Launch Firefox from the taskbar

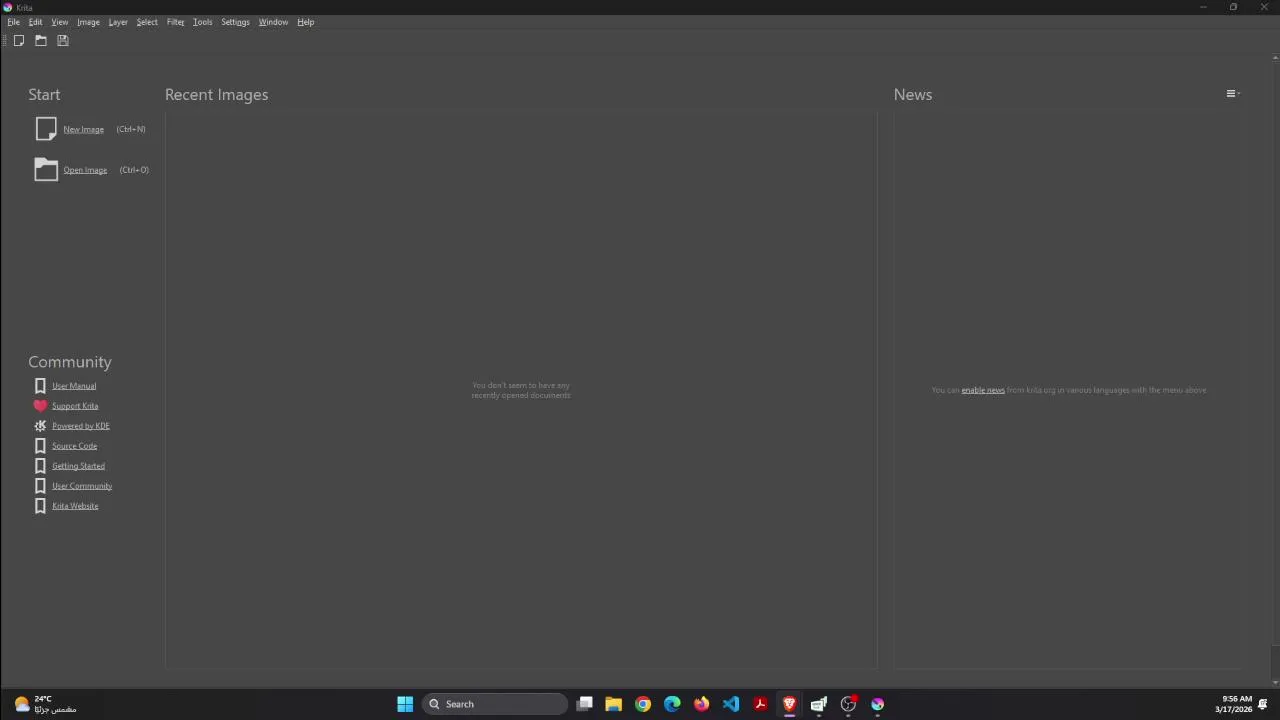point(702,704)
